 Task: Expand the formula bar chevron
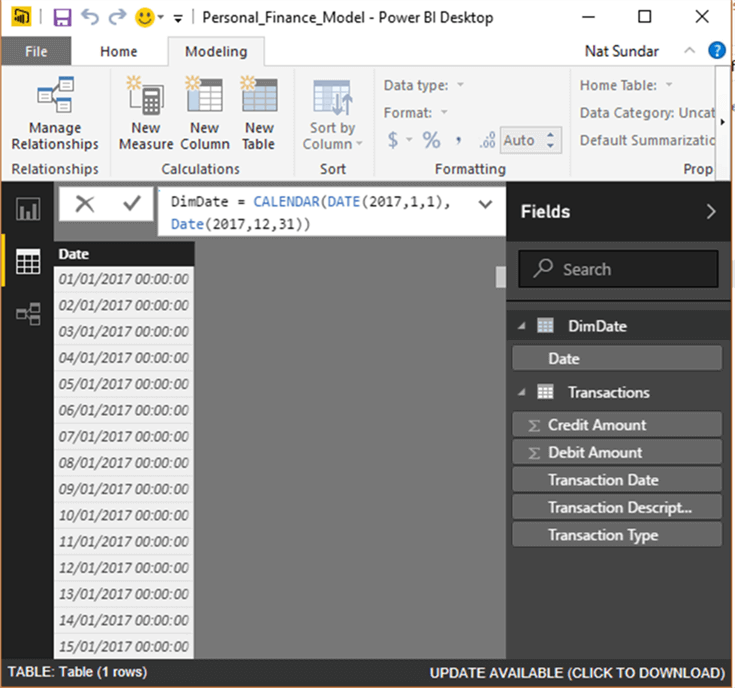point(485,204)
